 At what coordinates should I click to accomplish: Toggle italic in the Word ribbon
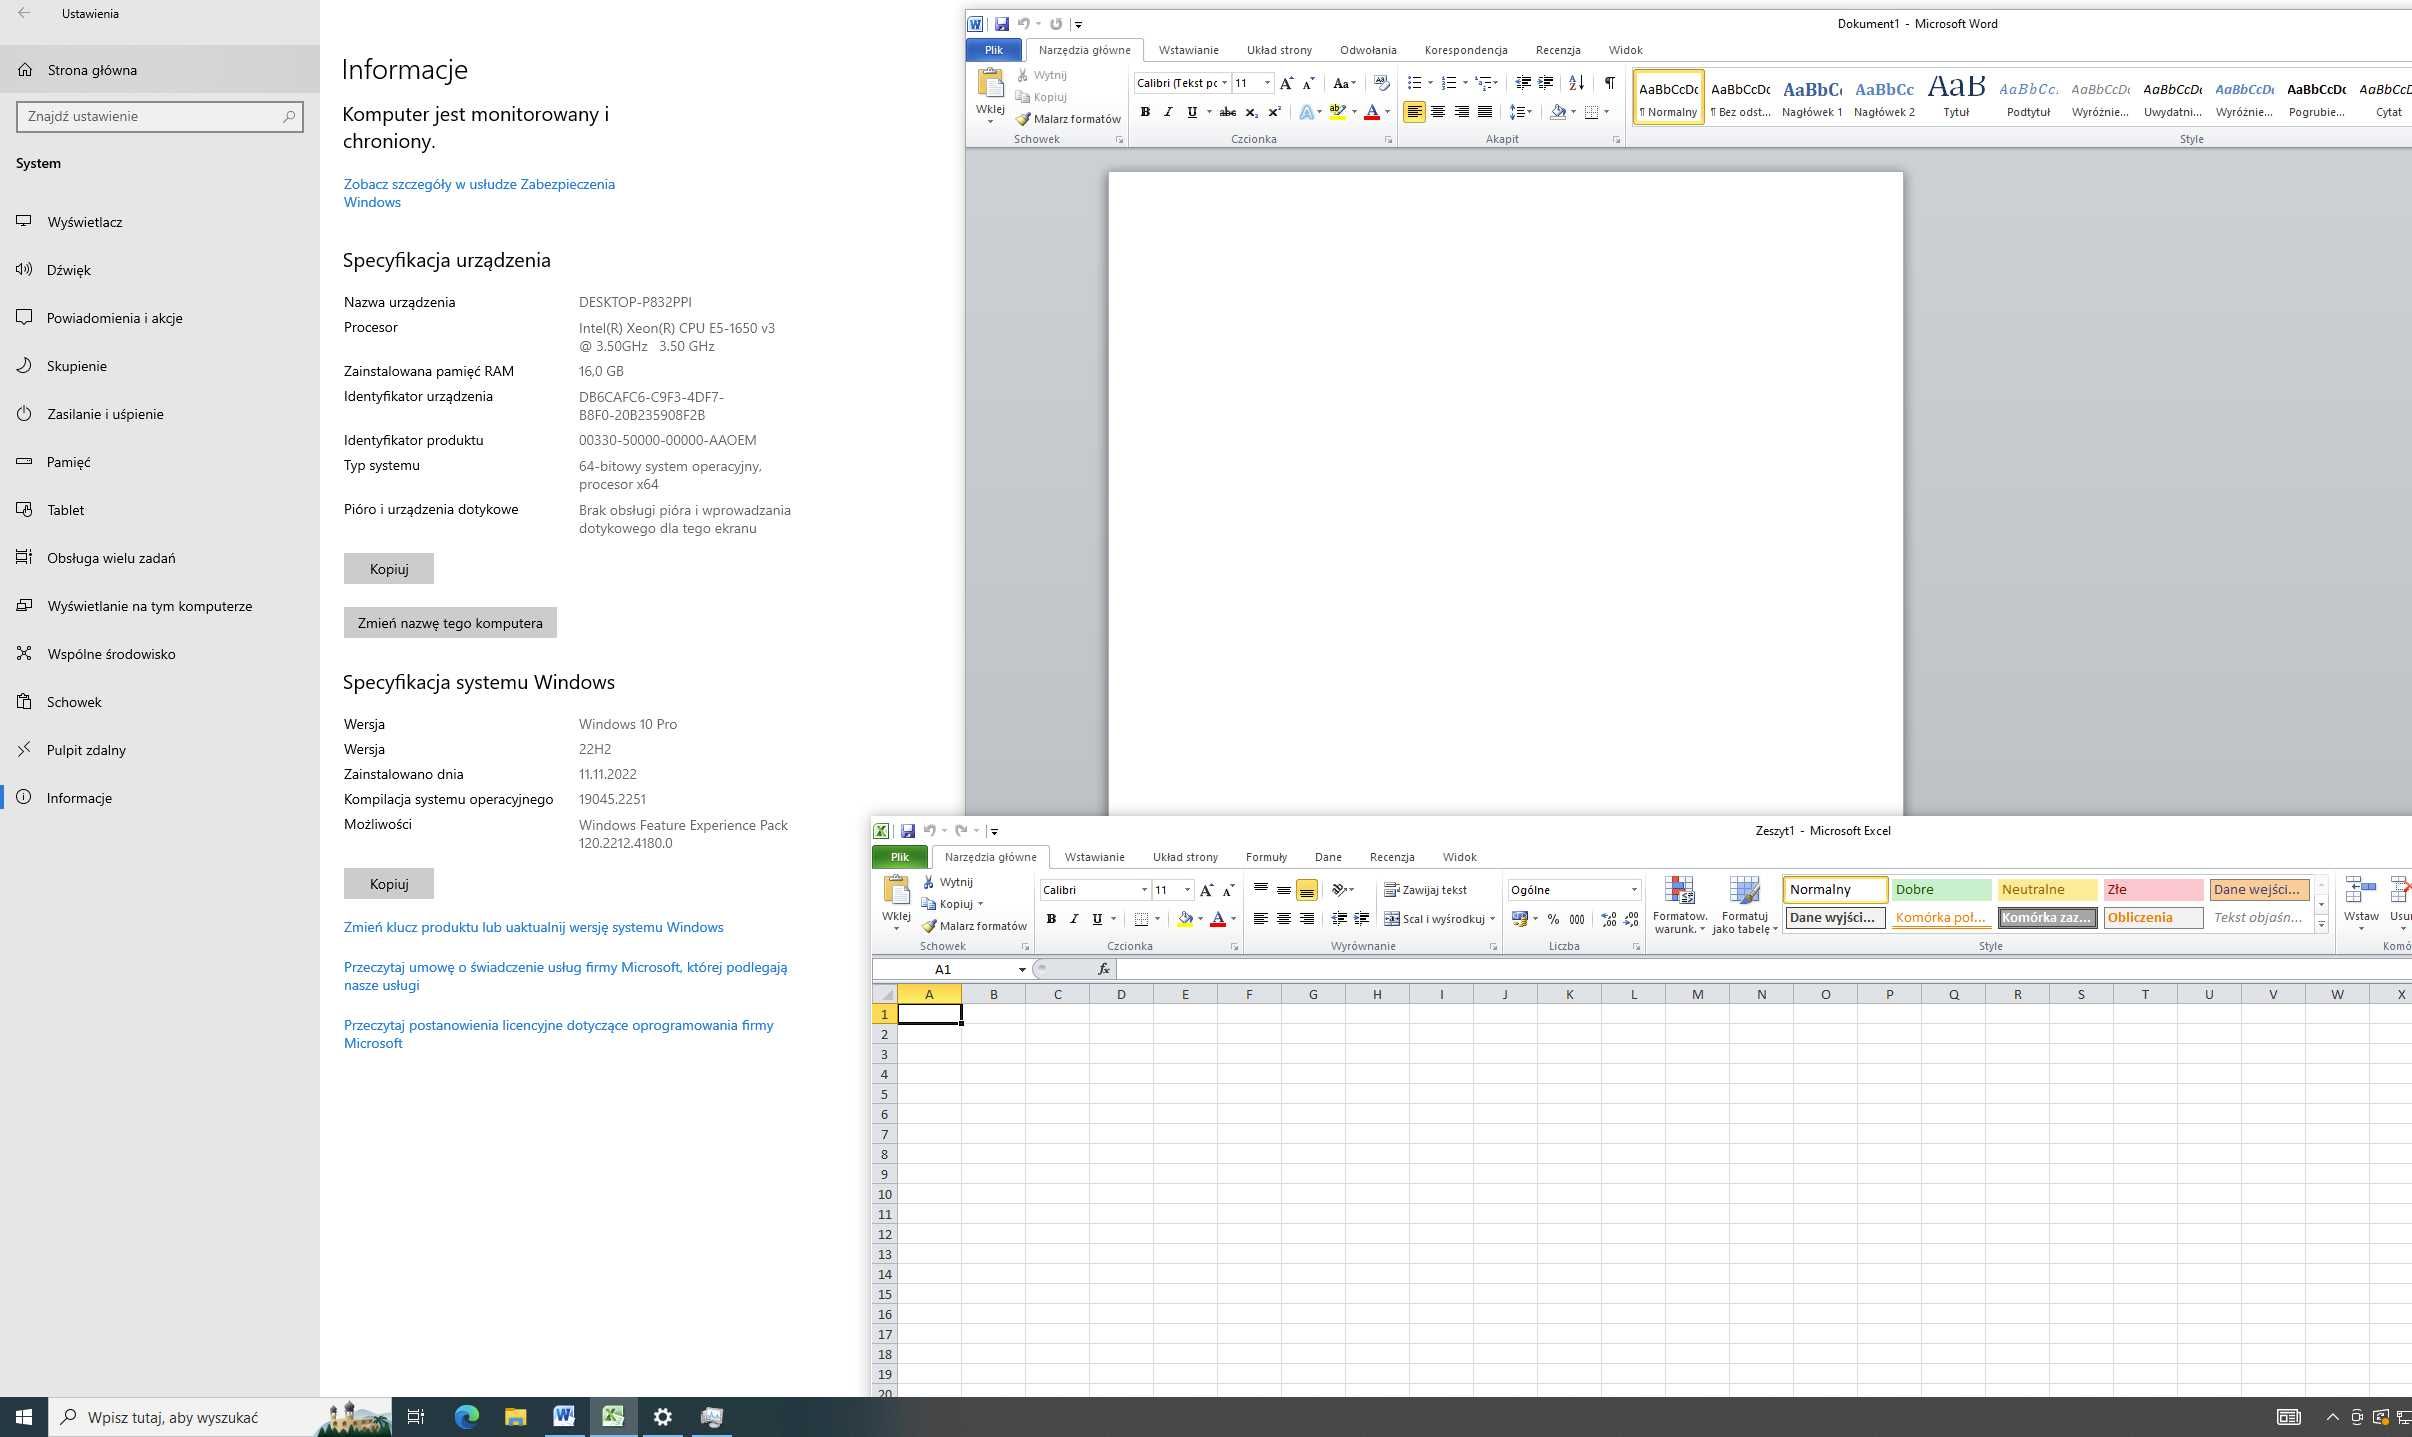[x=1168, y=112]
